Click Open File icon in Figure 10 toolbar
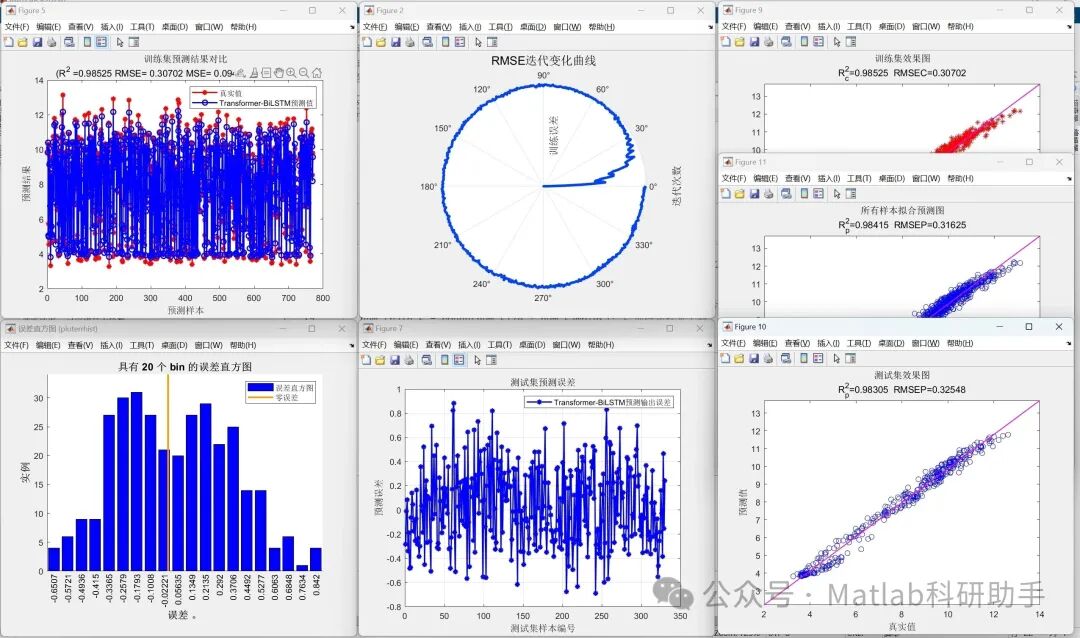The width and height of the screenshot is (1080, 638). [739, 358]
